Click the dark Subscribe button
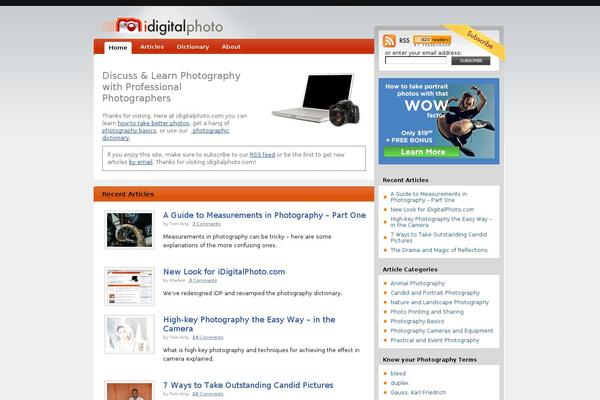This screenshot has width=600, height=400. pos(471,60)
